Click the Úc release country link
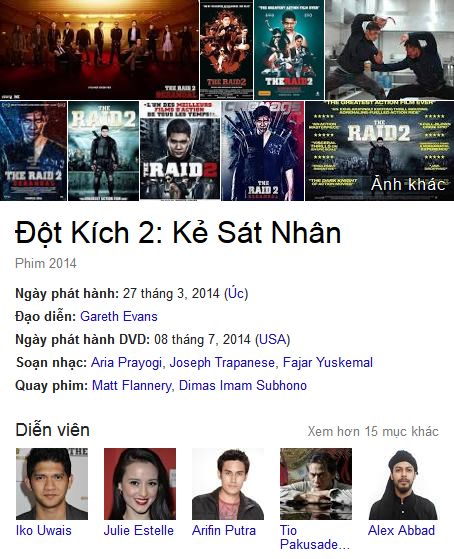This screenshot has height=559, width=454. click(236, 293)
